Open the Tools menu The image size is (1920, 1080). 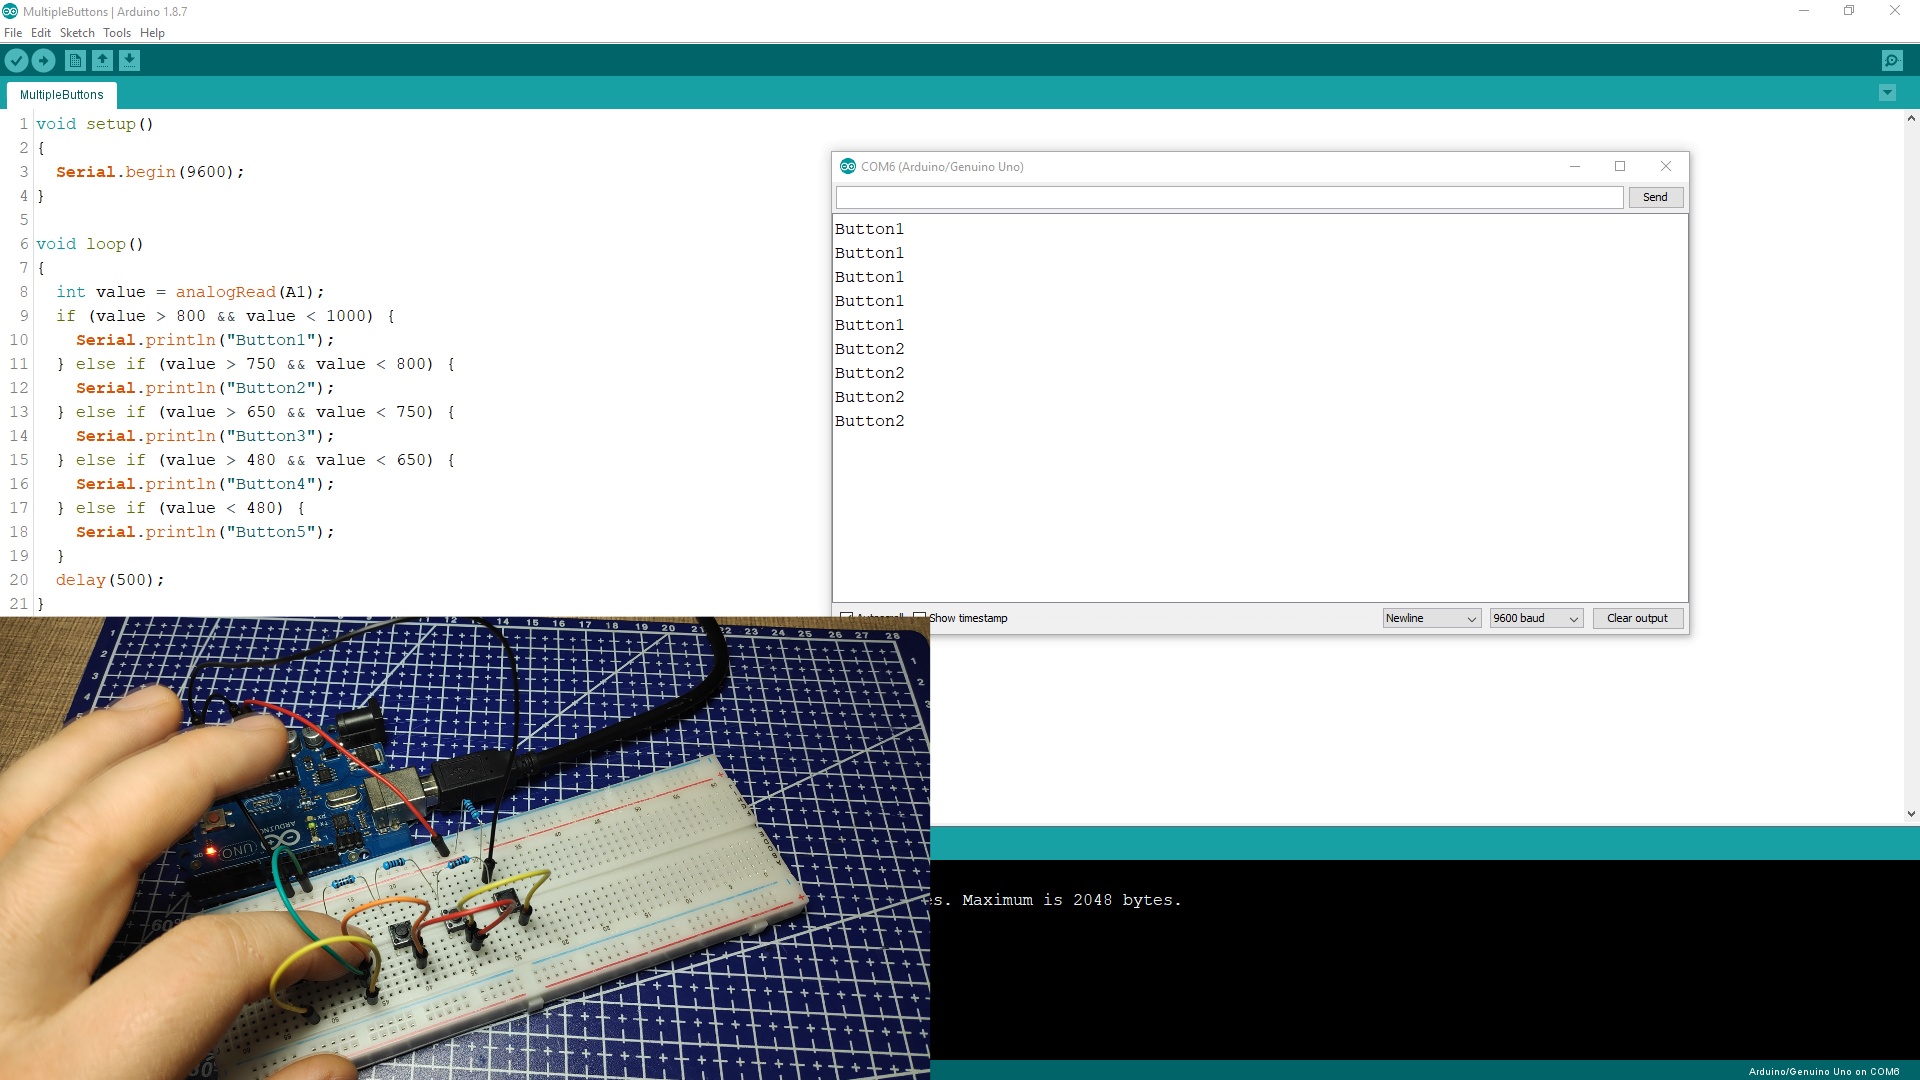115,32
